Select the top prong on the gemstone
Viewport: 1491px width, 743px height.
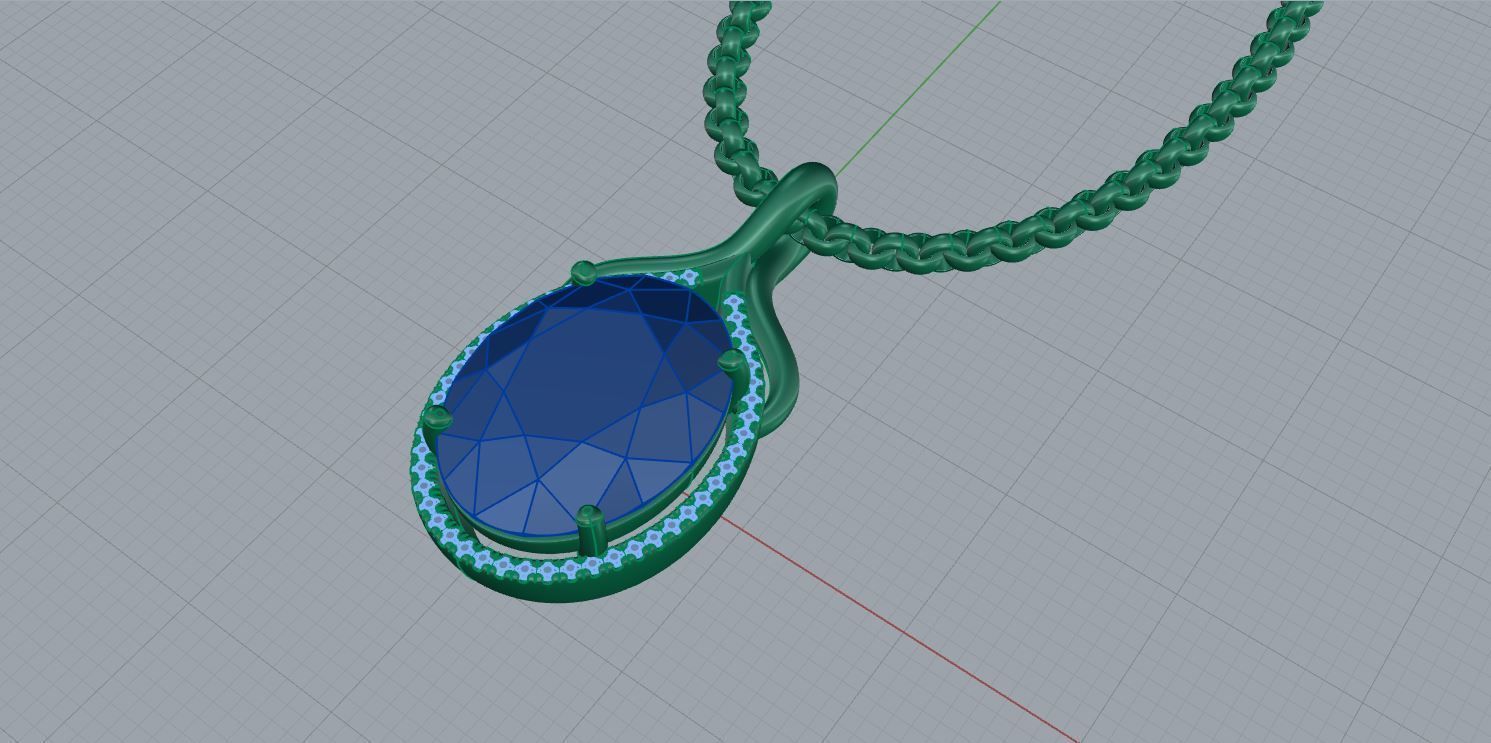click(583, 271)
